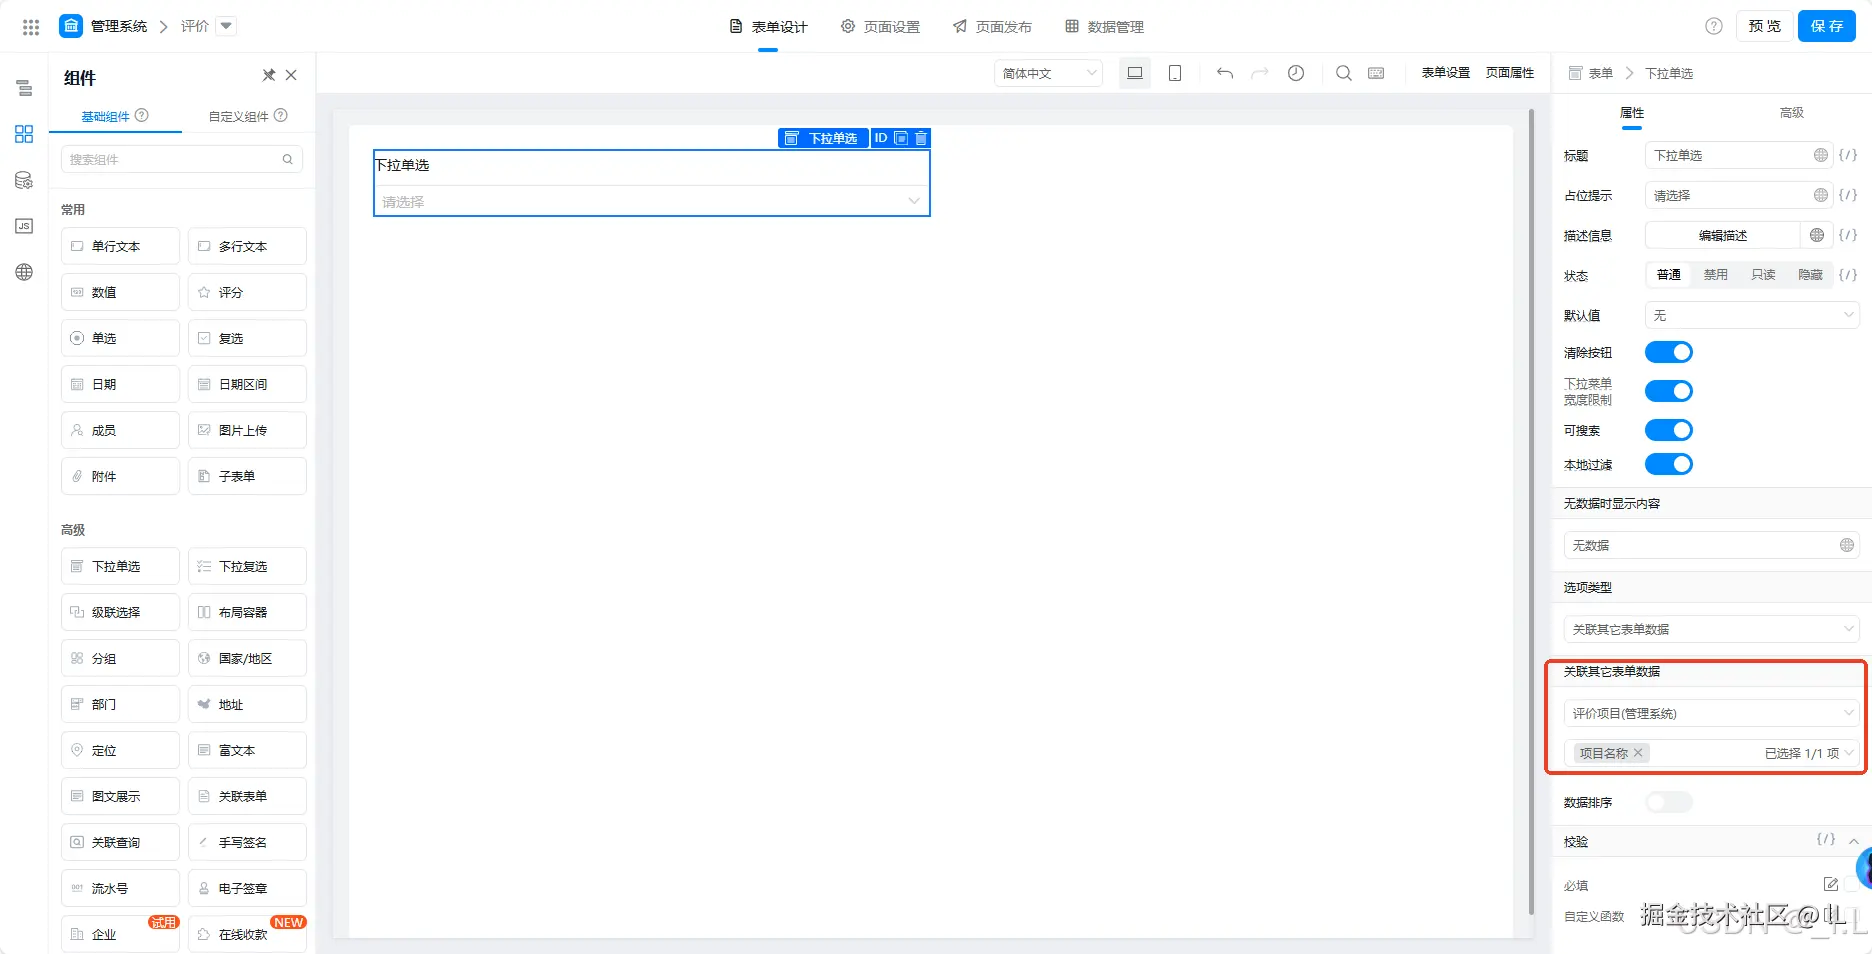Screen dimensions: 1872x954
Task: Open 表单设置
Action: (x=1446, y=73)
